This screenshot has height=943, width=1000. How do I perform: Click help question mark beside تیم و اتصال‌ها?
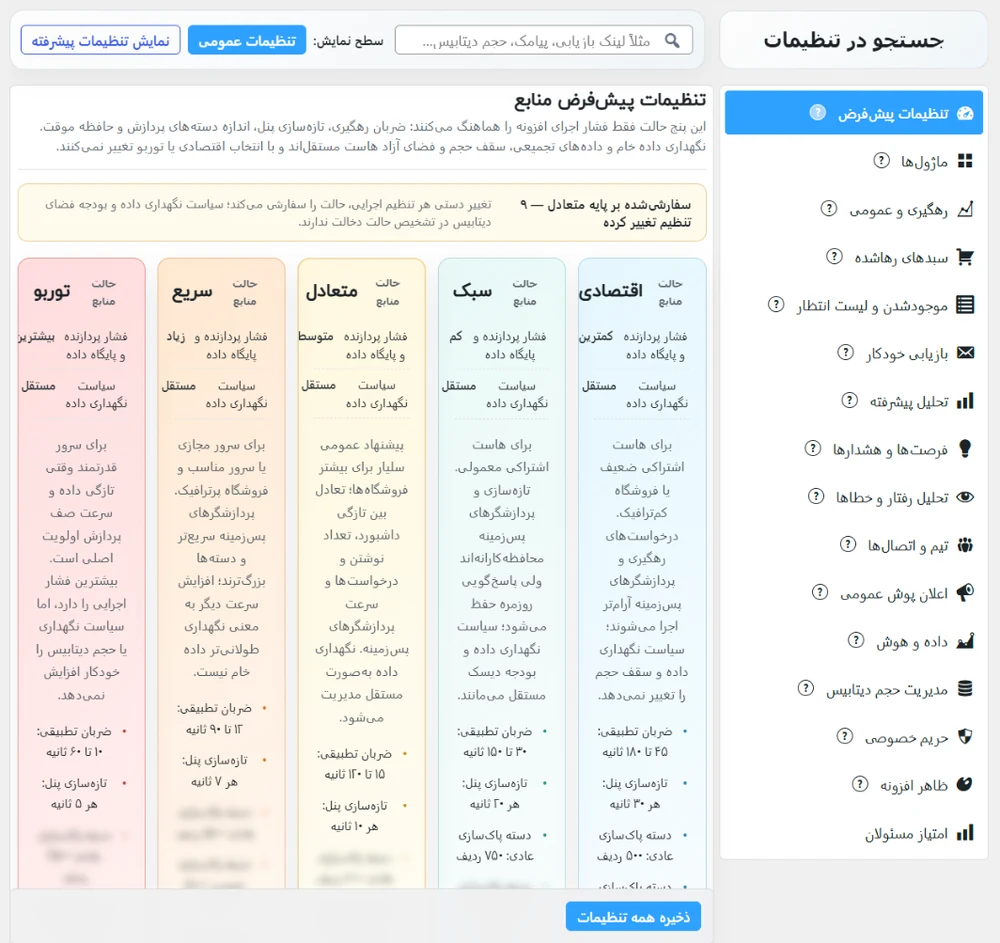coord(848,545)
